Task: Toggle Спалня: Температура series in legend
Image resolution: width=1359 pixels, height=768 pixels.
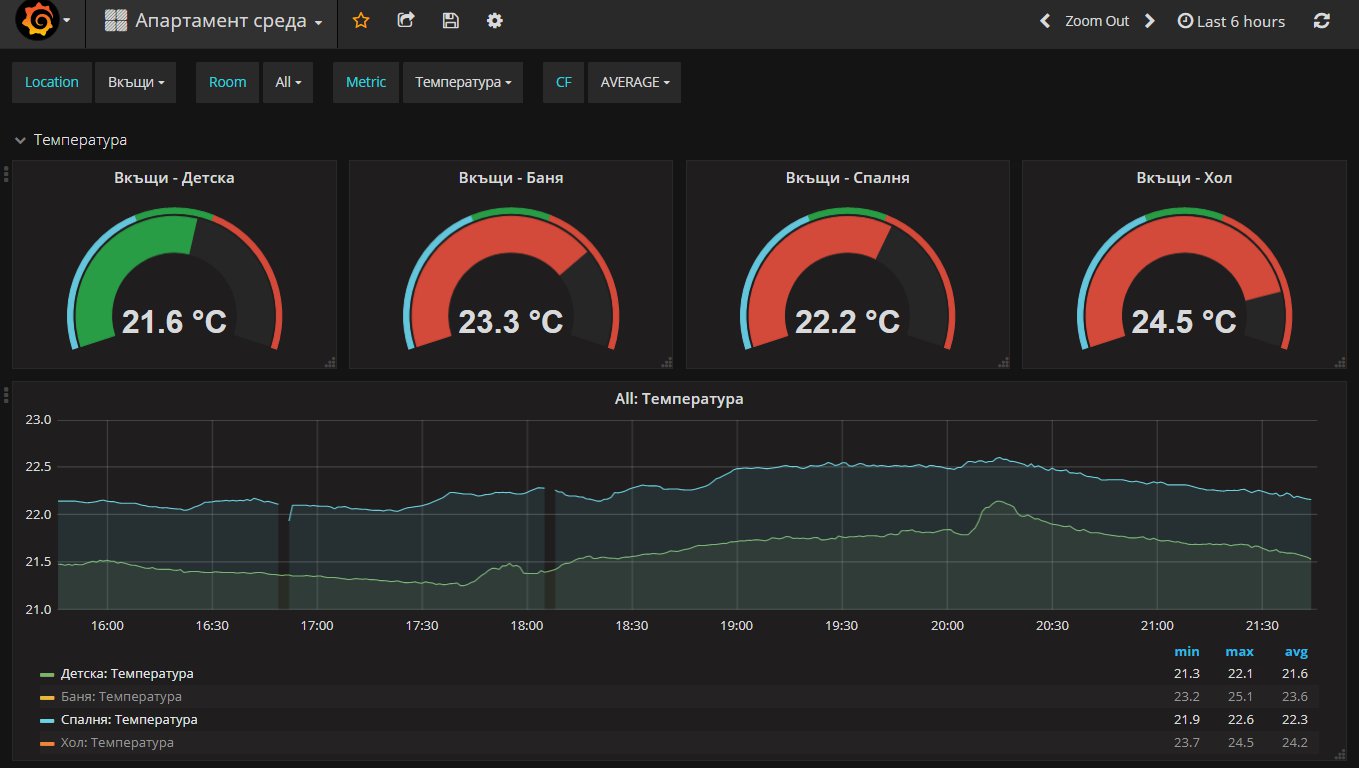Action: (x=129, y=720)
